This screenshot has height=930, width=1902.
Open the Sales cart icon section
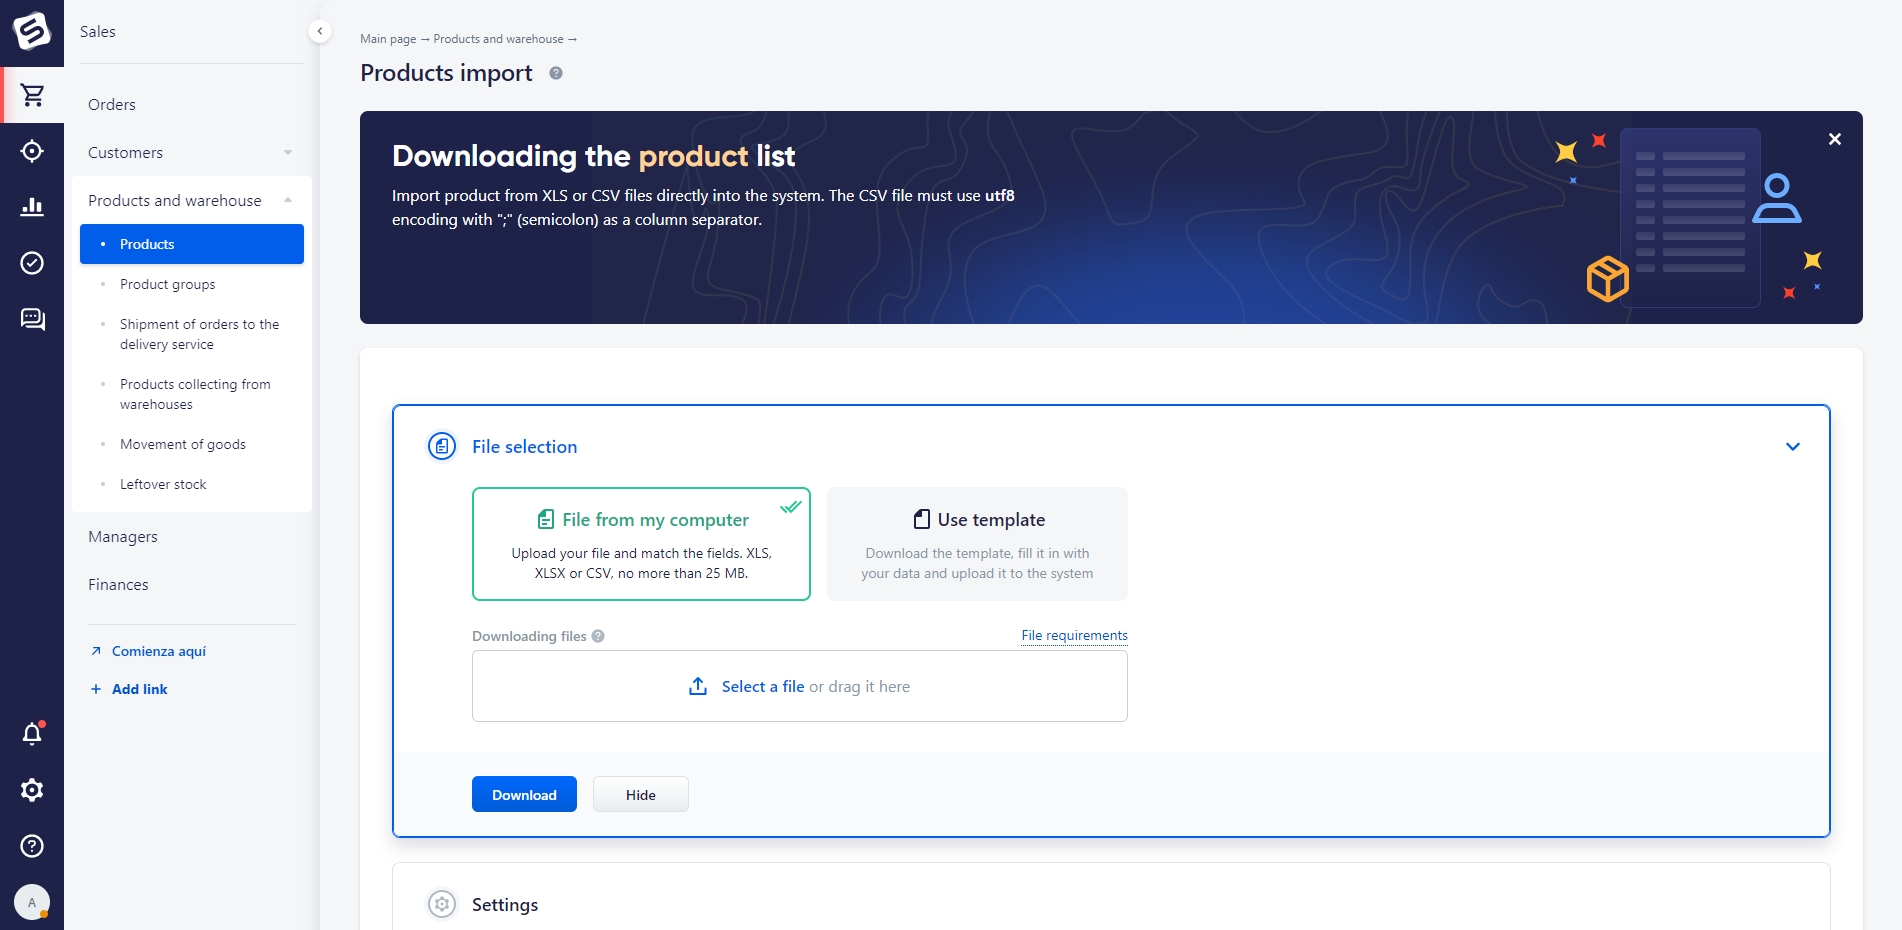click(32, 95)
